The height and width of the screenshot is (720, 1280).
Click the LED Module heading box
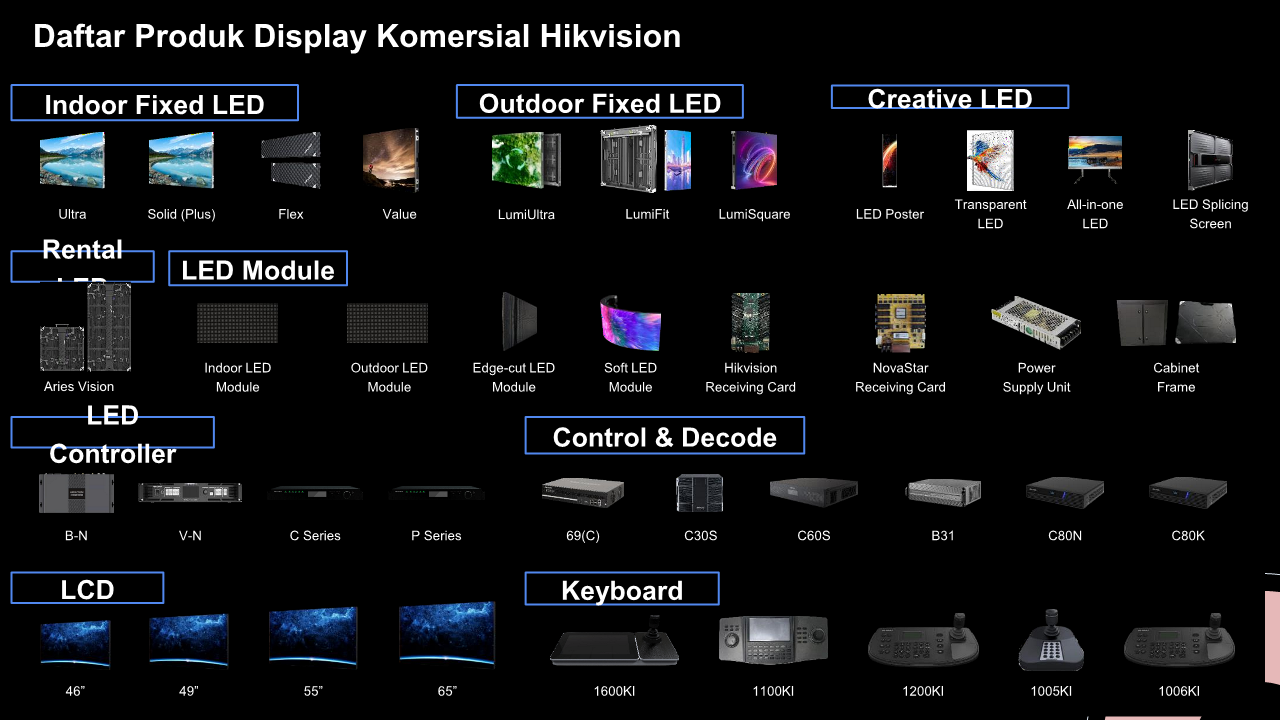258,269
